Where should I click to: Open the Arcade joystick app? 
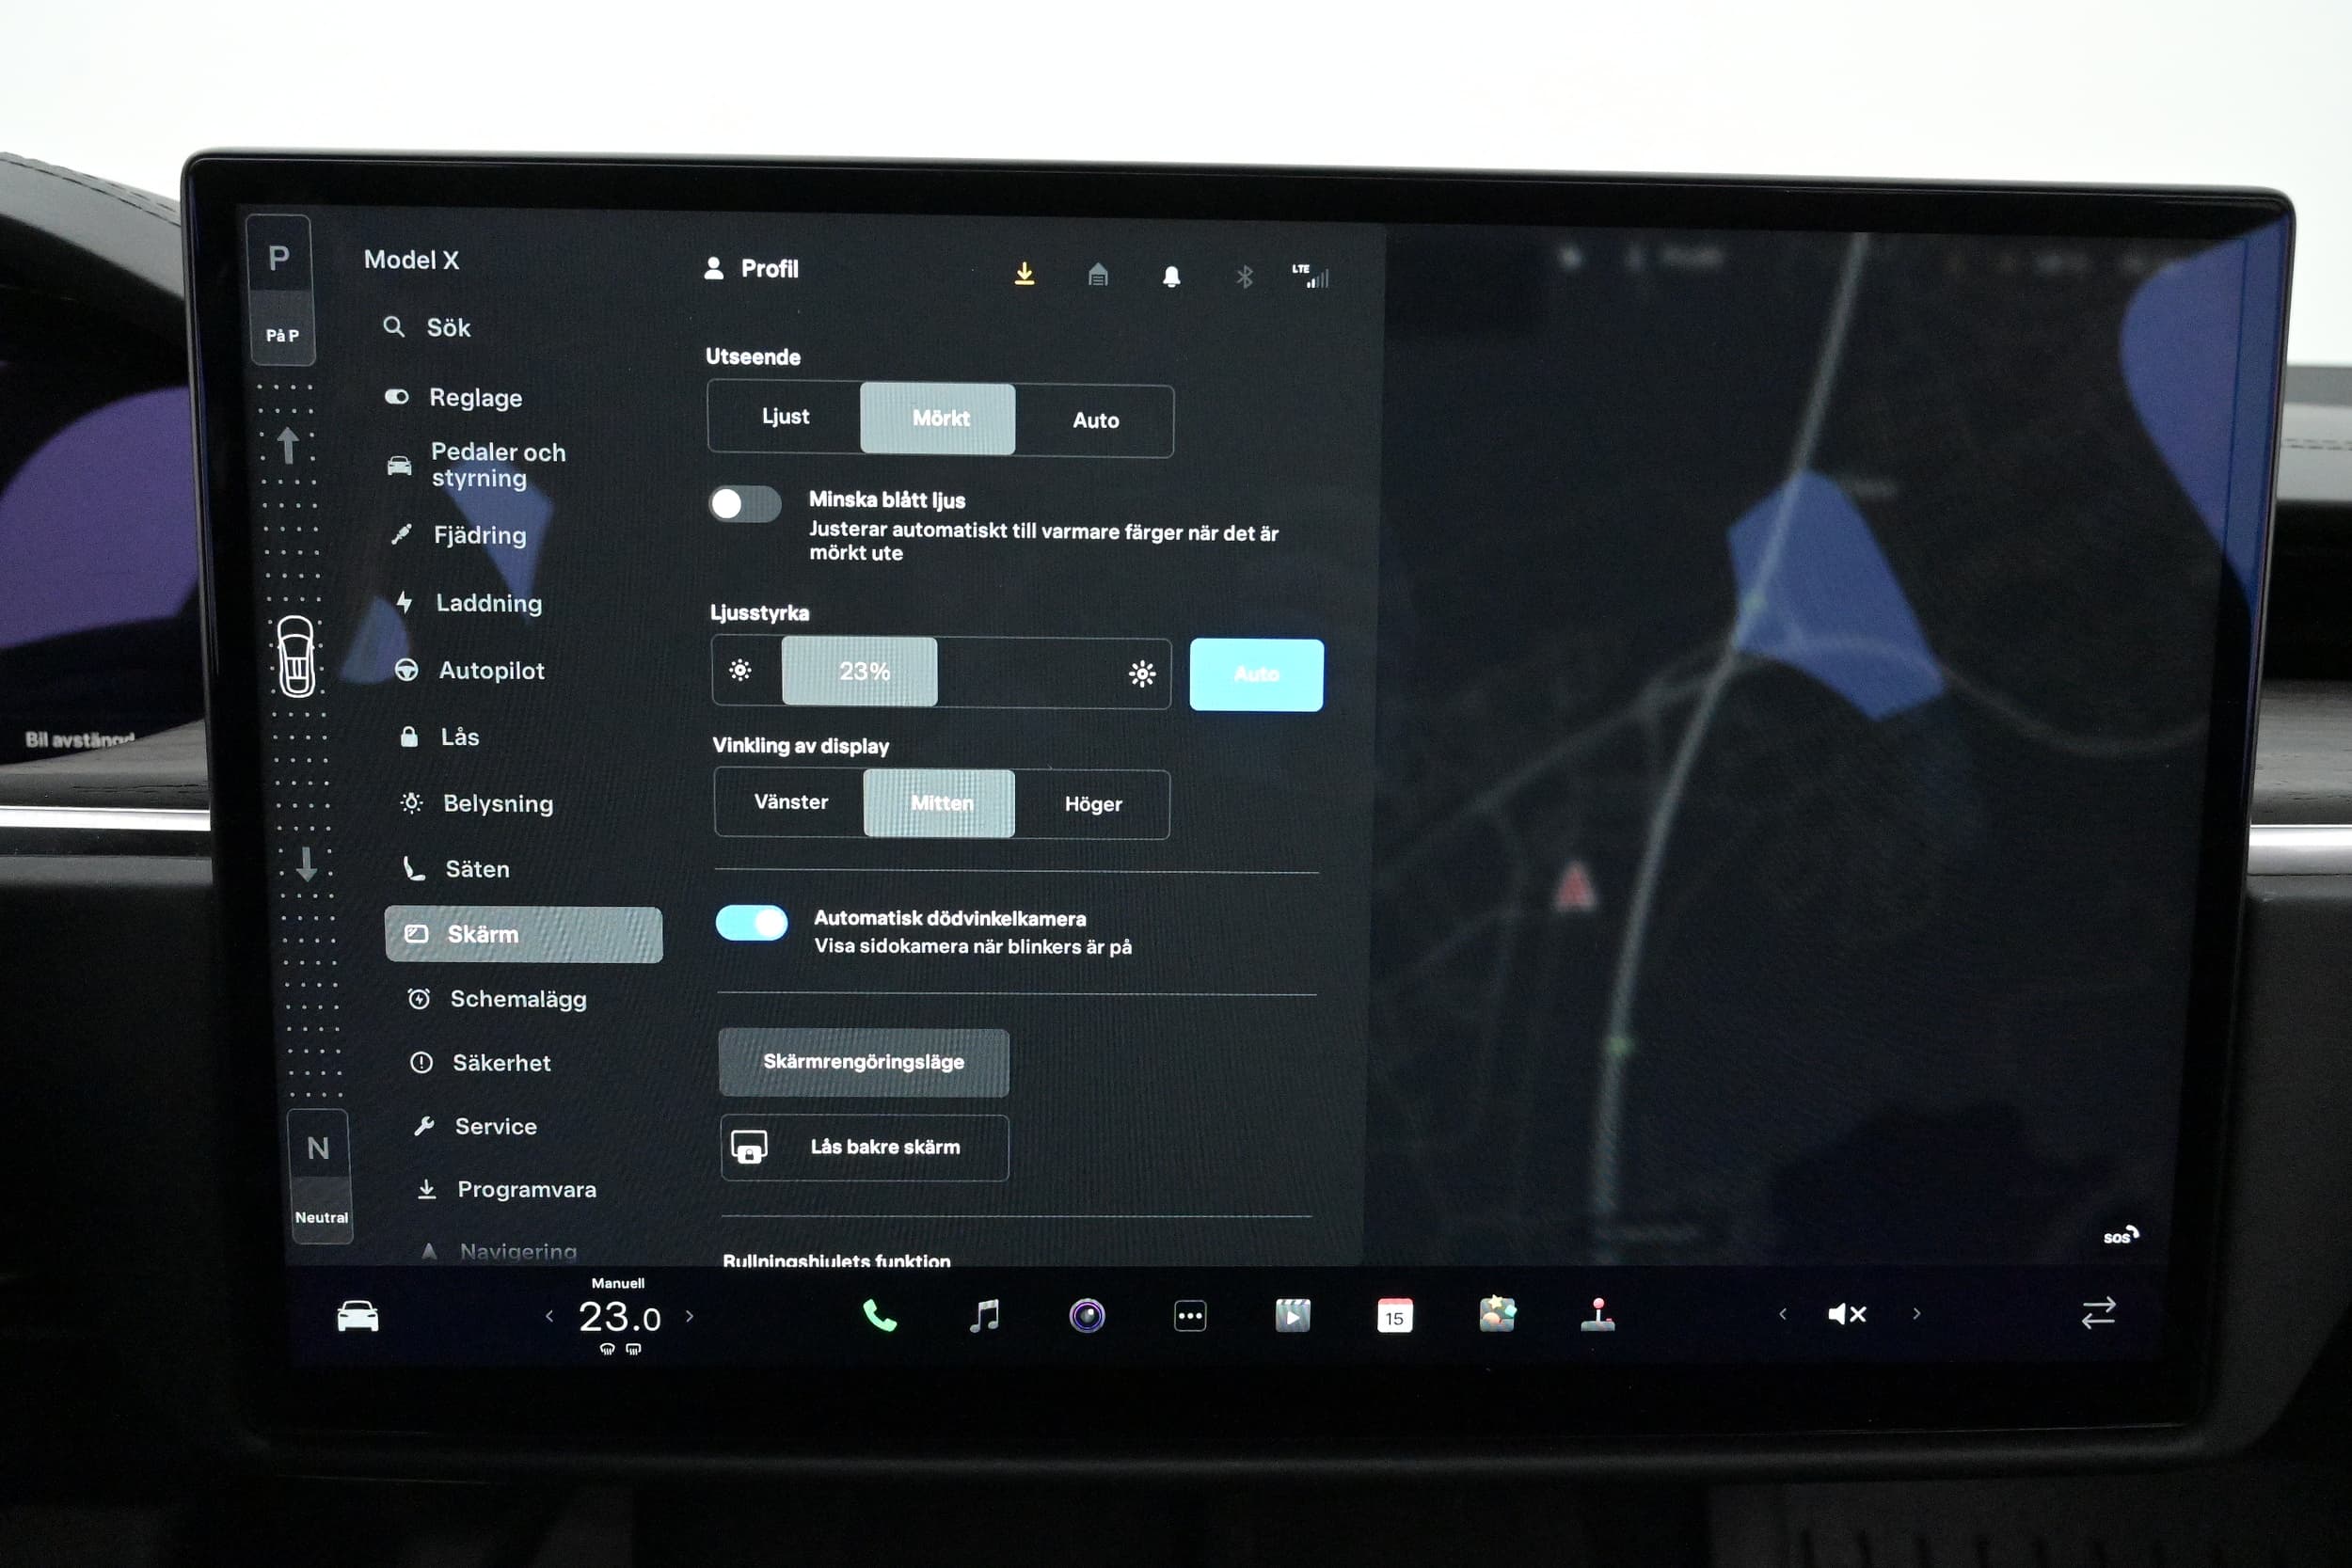[1598, 1314]
